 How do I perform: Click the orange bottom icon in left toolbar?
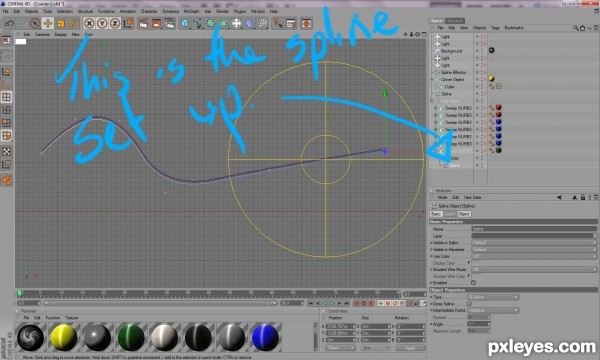(6, 180)
